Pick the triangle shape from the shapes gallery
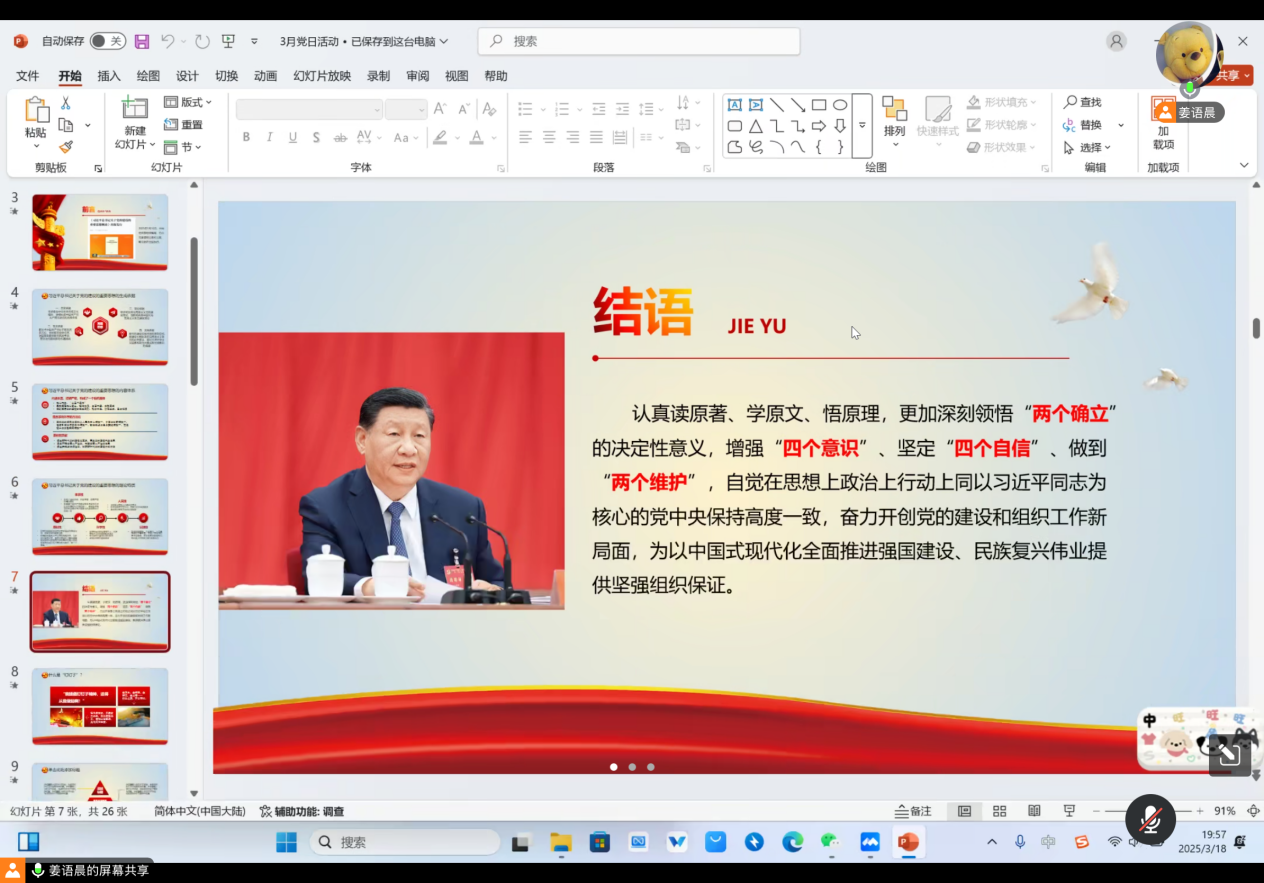This screenshot has height=883, width=1264. pos(756,126)
